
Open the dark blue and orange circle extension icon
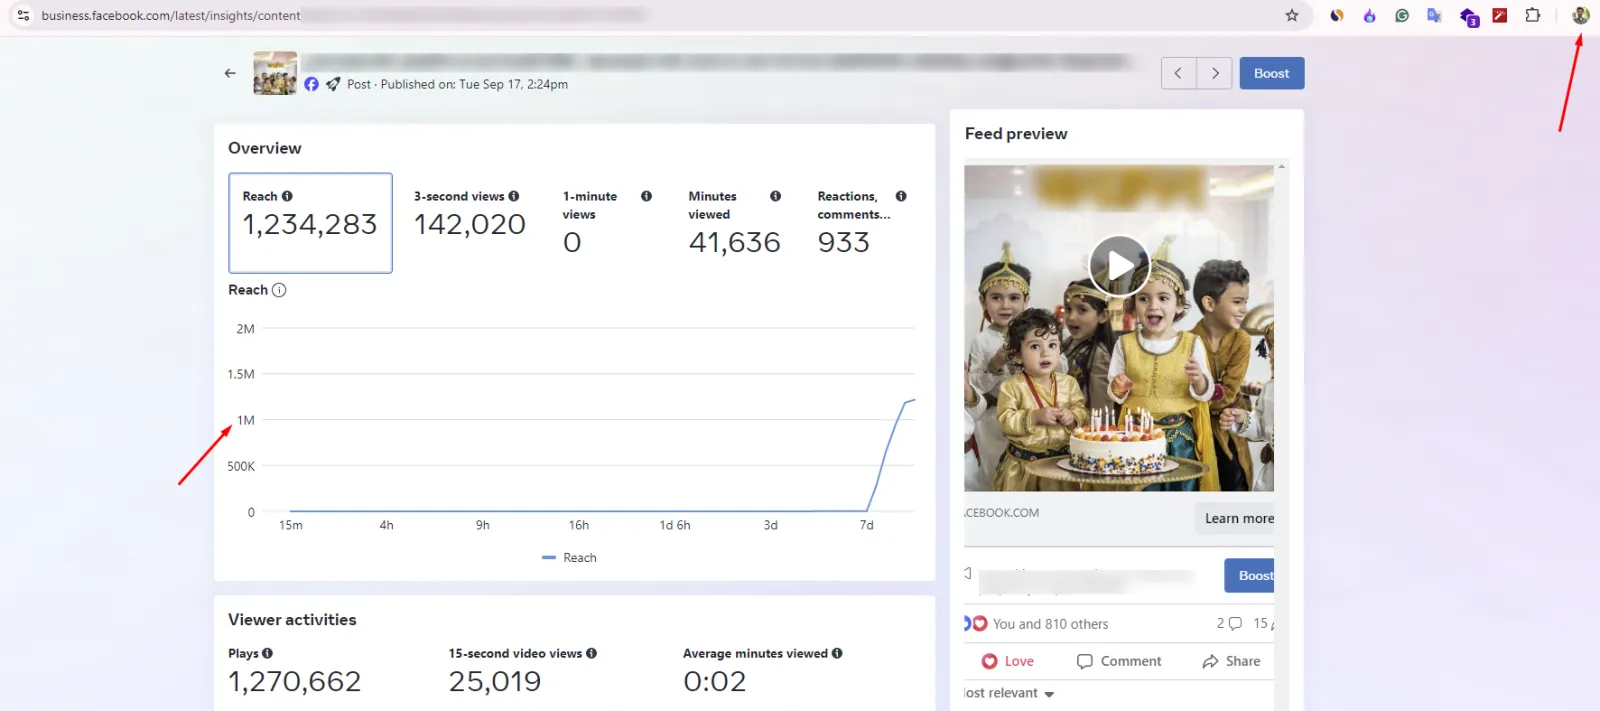tap(1337, 15)
